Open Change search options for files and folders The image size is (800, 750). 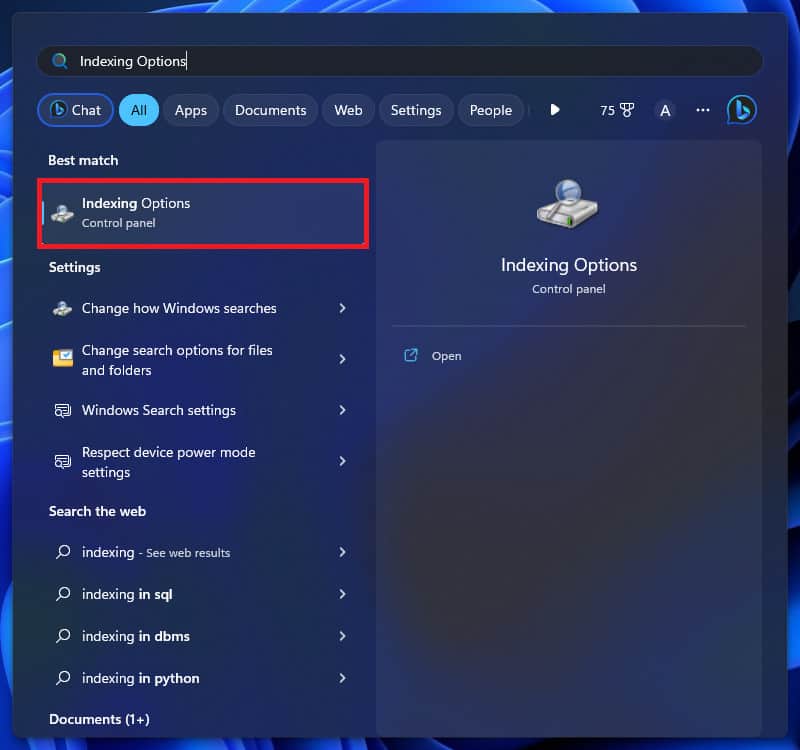[203, 360]
